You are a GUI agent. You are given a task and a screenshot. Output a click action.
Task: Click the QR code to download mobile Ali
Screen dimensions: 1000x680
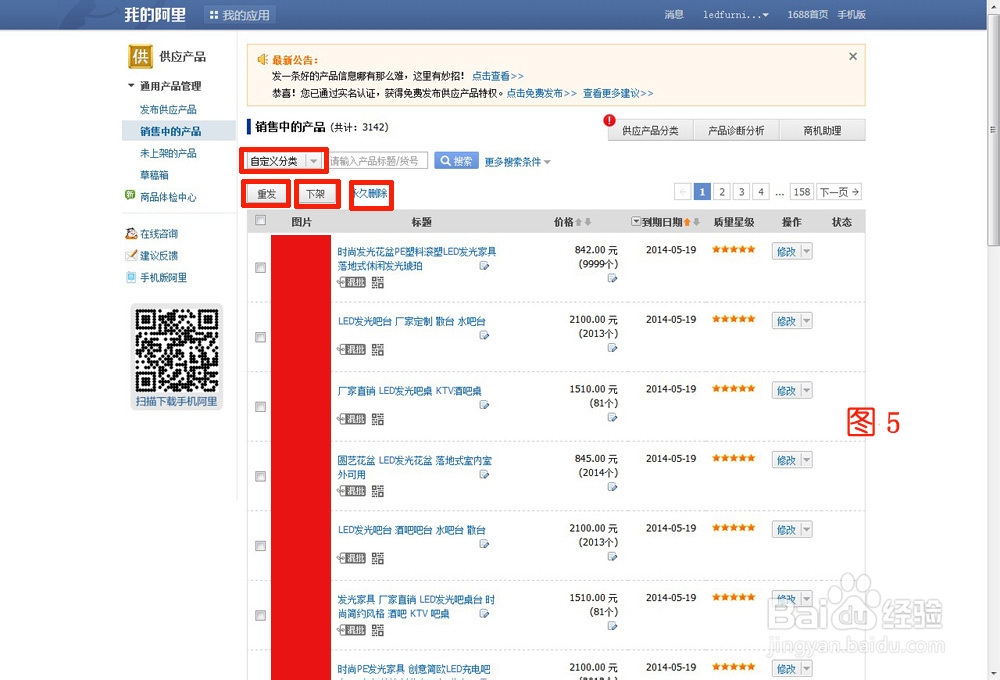[177, 350]
